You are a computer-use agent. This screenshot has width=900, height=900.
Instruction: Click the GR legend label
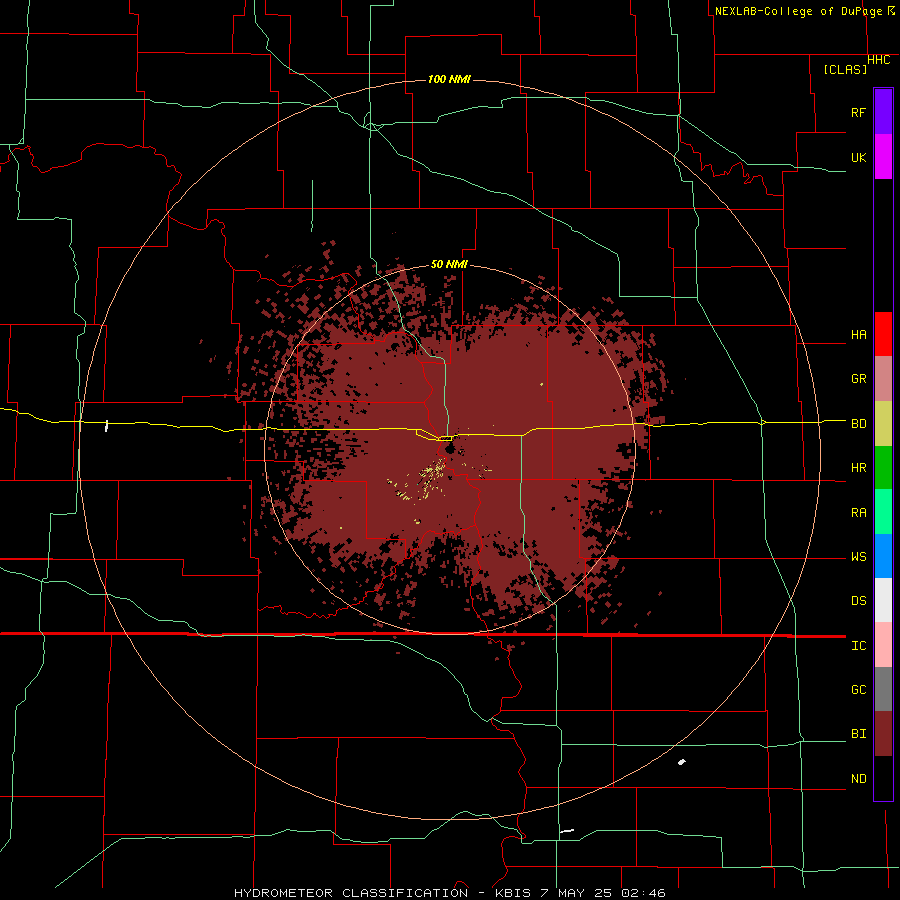(858, 379)
